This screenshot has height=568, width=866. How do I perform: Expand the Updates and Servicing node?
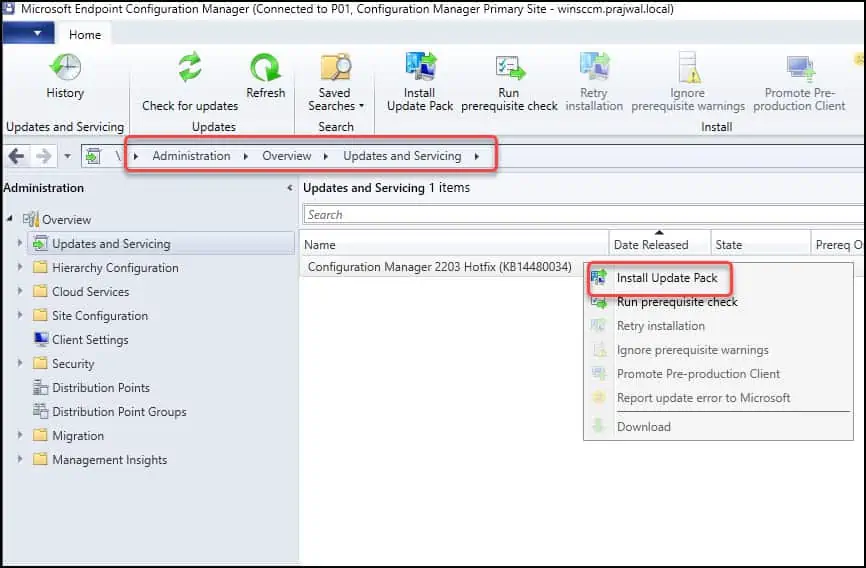pos(20,243)
